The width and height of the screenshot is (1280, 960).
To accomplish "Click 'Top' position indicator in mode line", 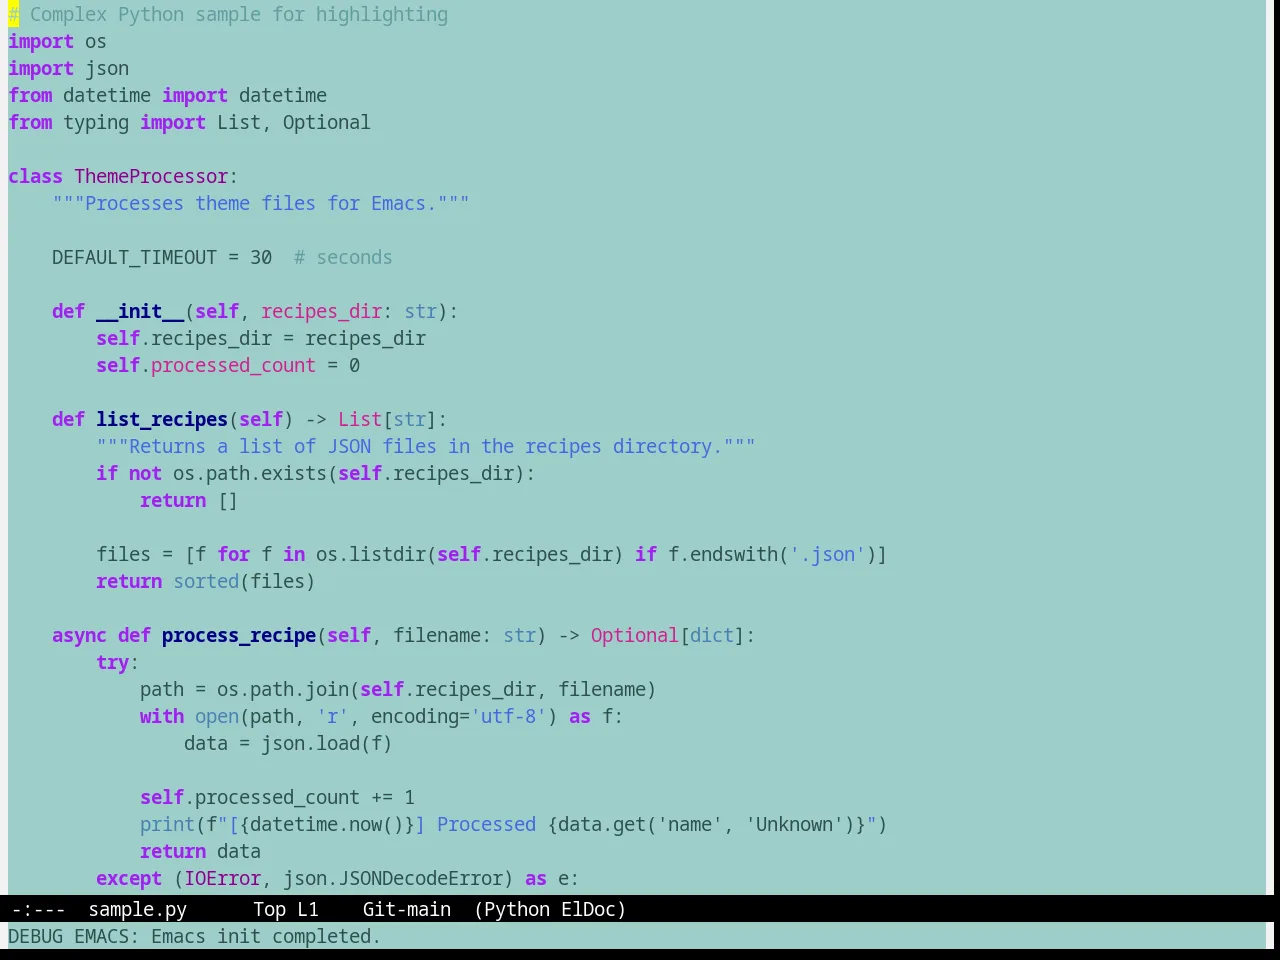I will click(x=269, y=909).
